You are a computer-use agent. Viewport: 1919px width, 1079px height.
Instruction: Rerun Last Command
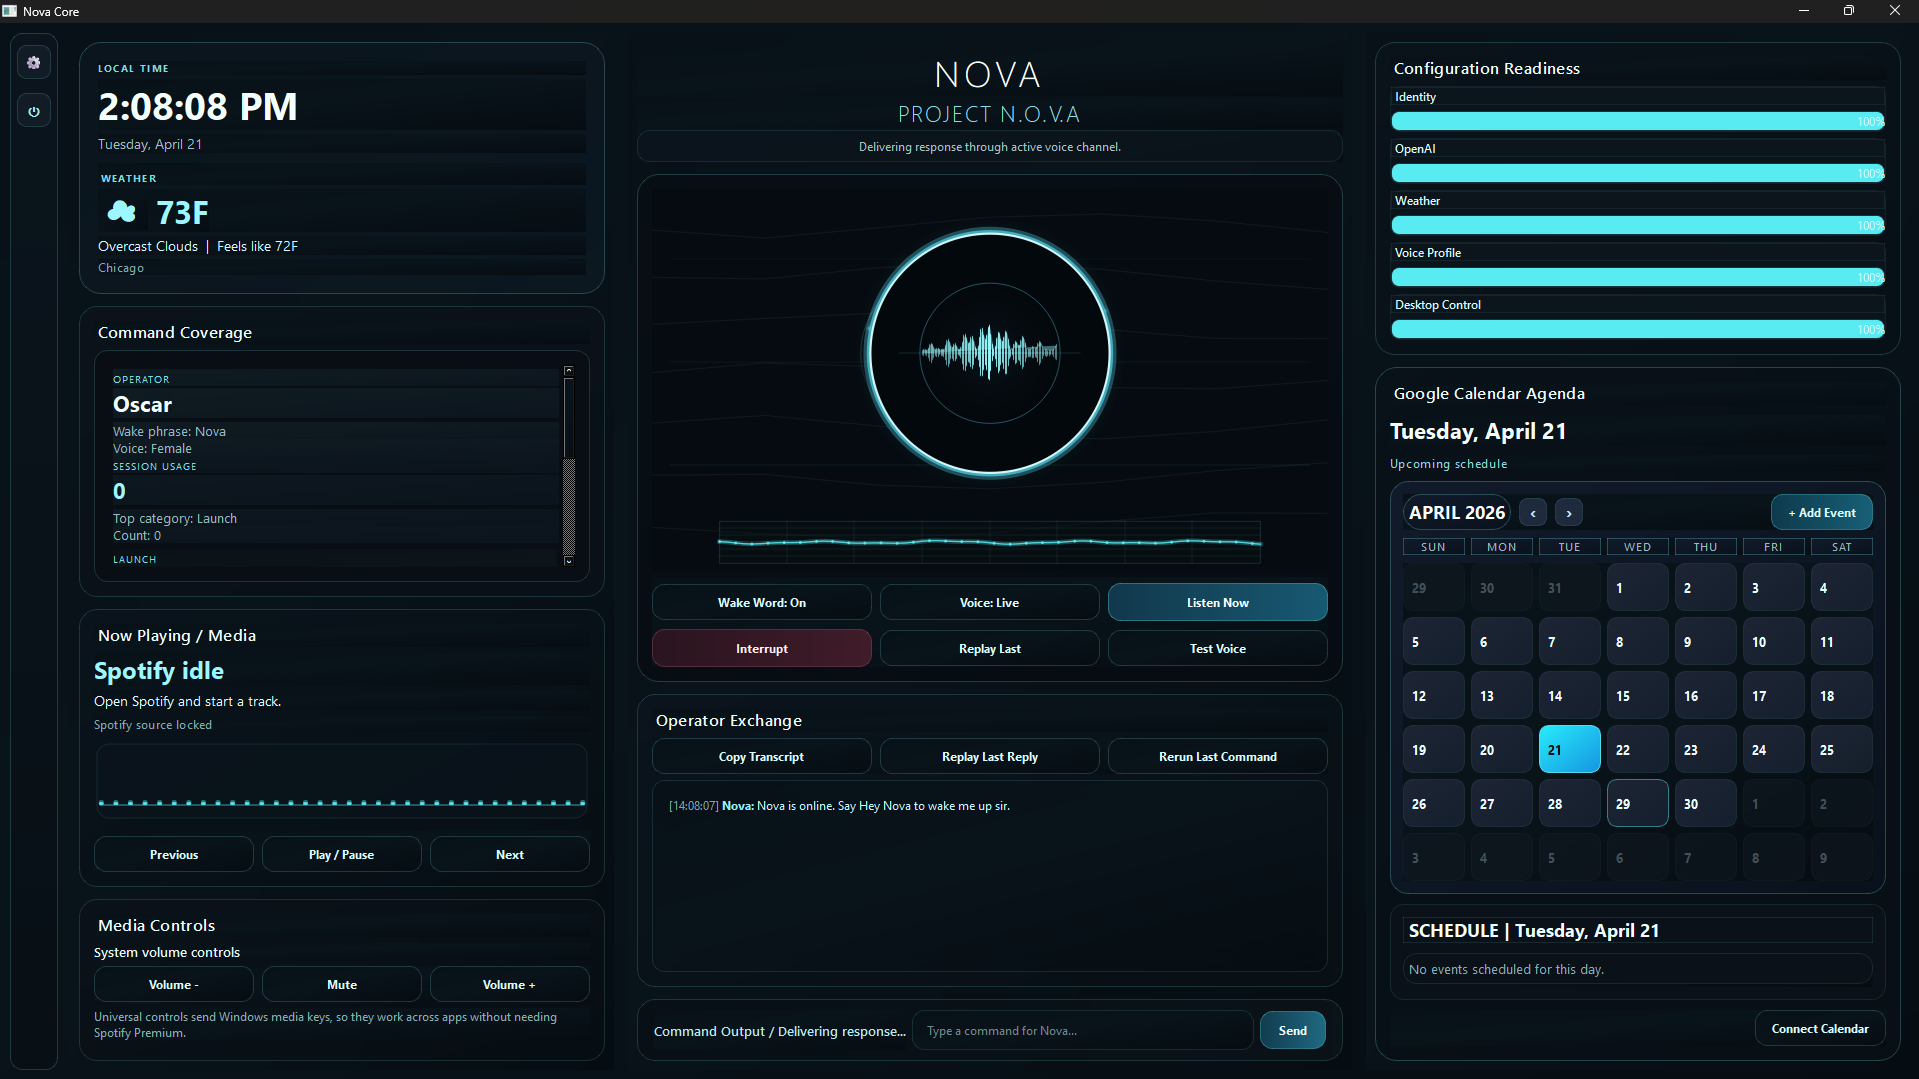pyautogui.click(x=1216, y=756)
